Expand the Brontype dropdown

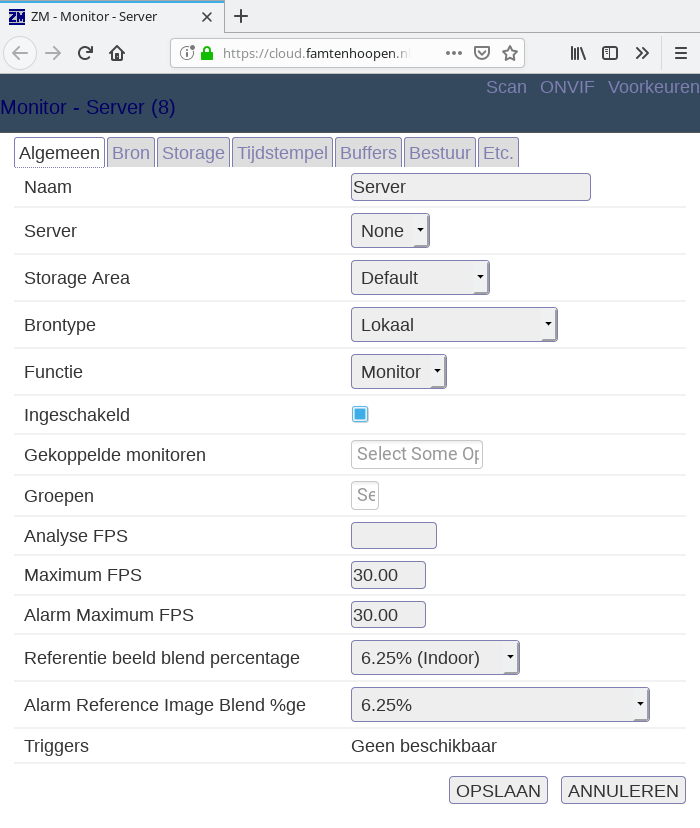point(454,325)
